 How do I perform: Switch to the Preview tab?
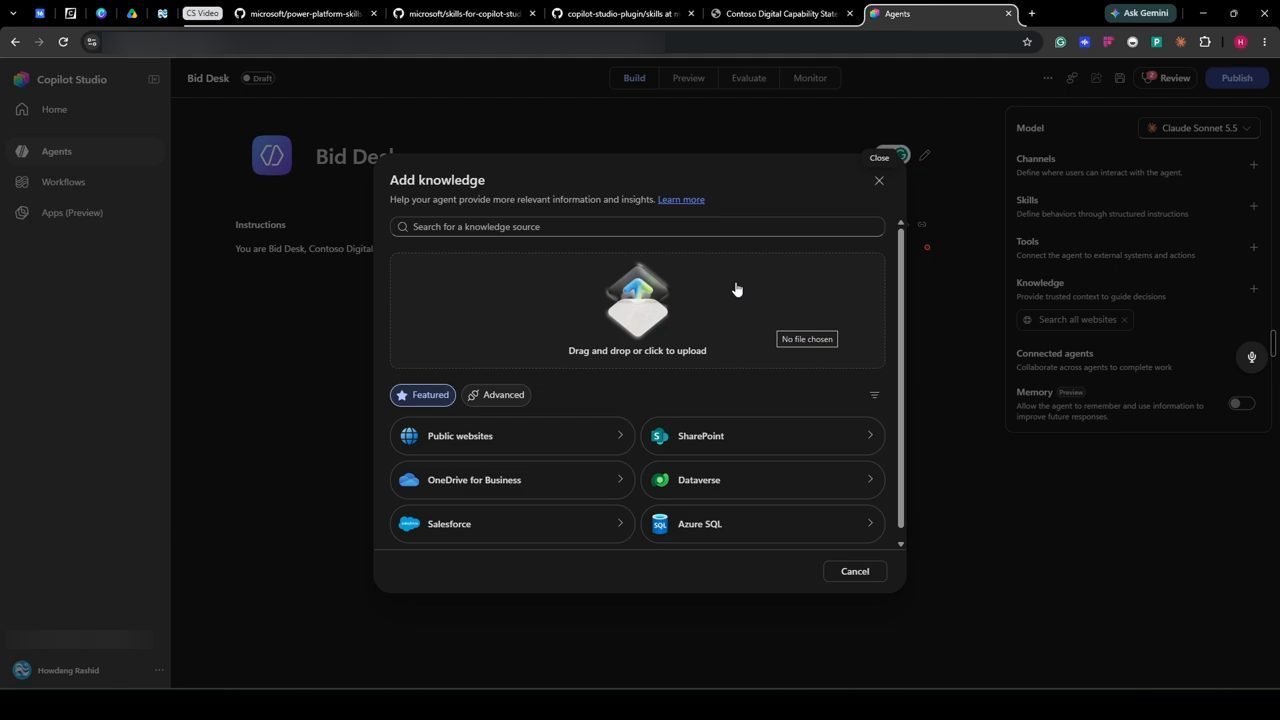(x=688, y=78)
